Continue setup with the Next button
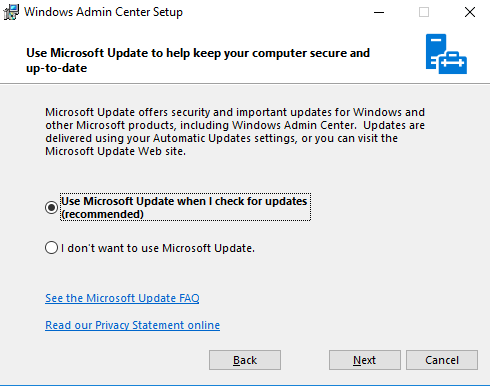The height and width of the screenshot is (386, 490). (365, 360)
